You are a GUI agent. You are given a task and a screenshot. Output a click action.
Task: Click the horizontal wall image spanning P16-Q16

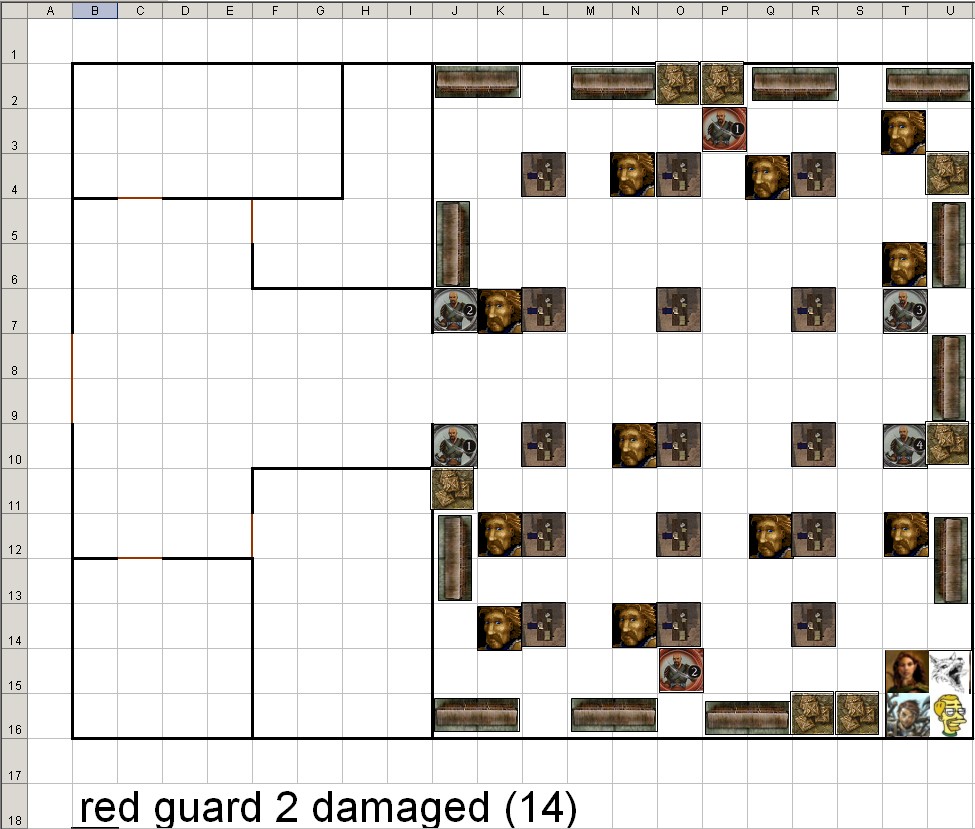748,718
